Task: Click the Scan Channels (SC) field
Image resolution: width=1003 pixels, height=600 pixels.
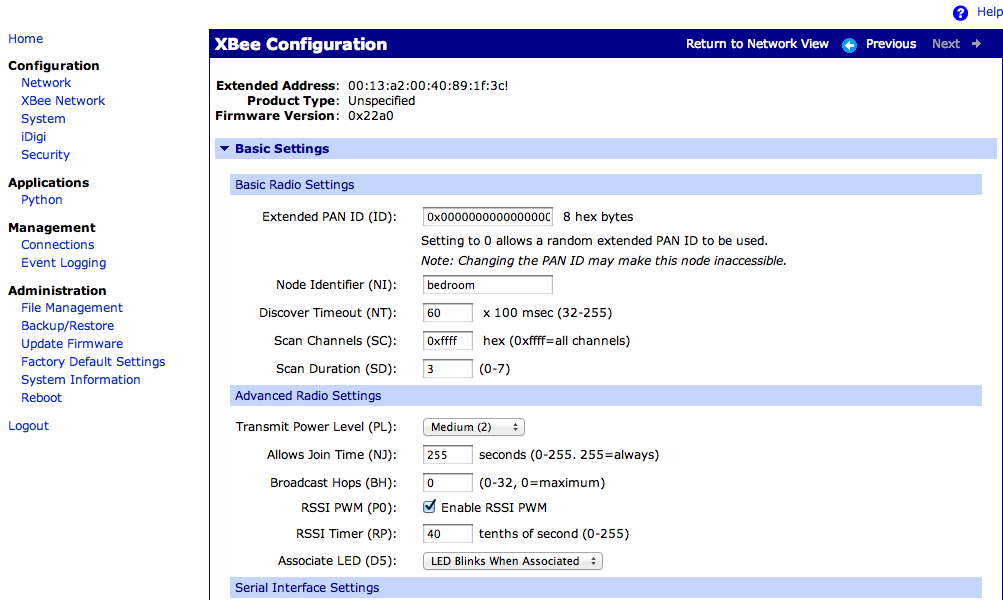Action: coord(447,341)
